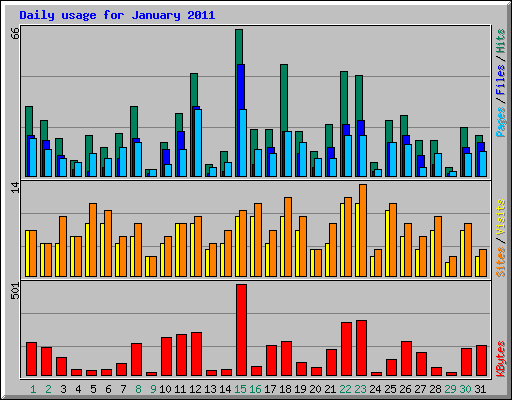Click day 16 on the x-axis
This screenshot has width=512, height=400.
pos(255,389)
